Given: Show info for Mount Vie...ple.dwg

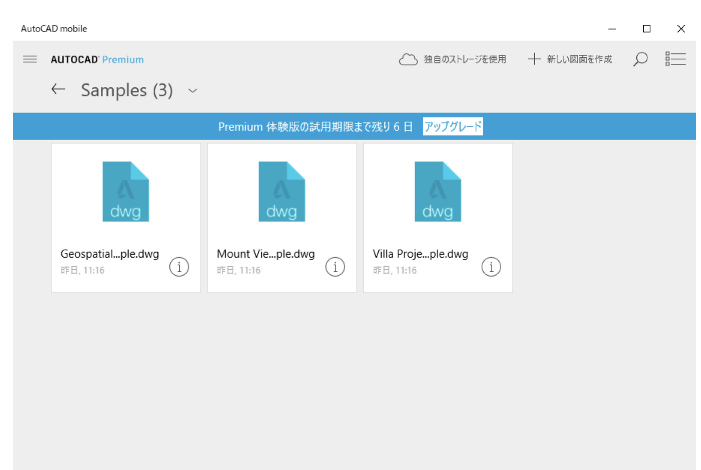Looking at the screenshot, I should [x=335, y=267].
